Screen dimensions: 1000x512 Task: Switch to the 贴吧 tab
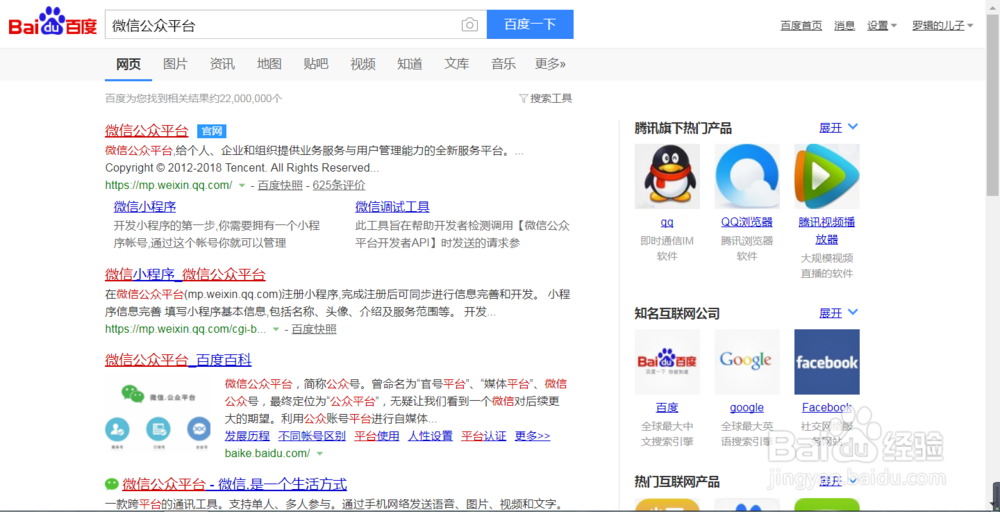(x=316, y=64)
